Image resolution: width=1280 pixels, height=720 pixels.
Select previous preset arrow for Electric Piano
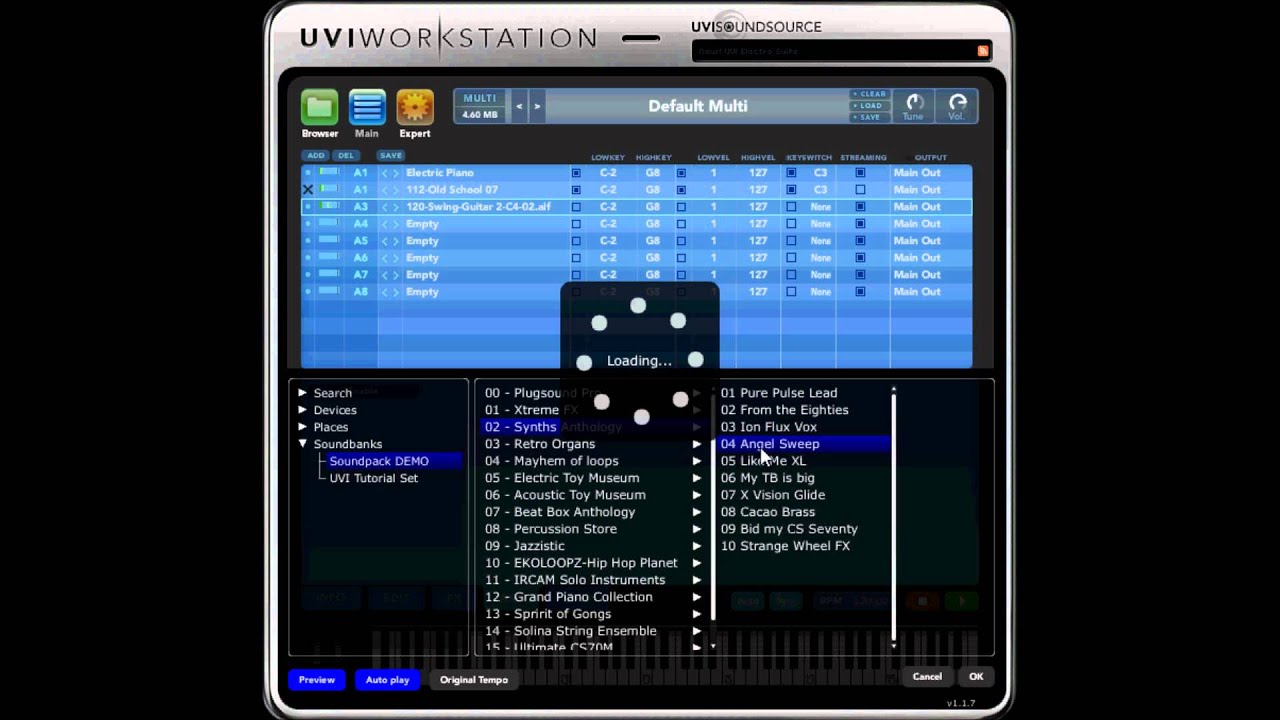(x=384, y=173)
